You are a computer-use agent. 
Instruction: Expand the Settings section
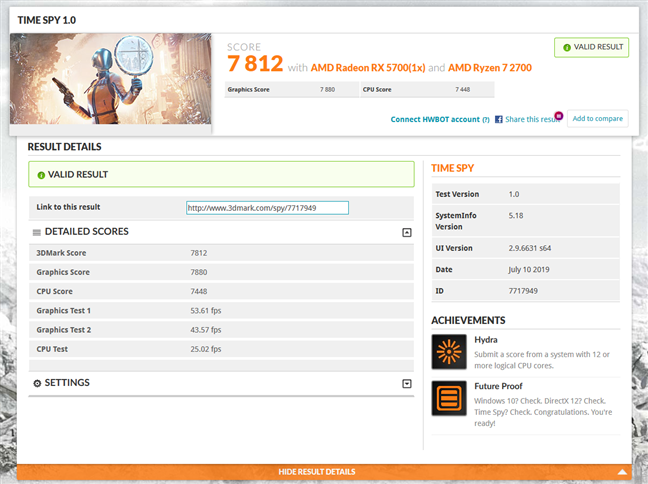click(407, 384)
